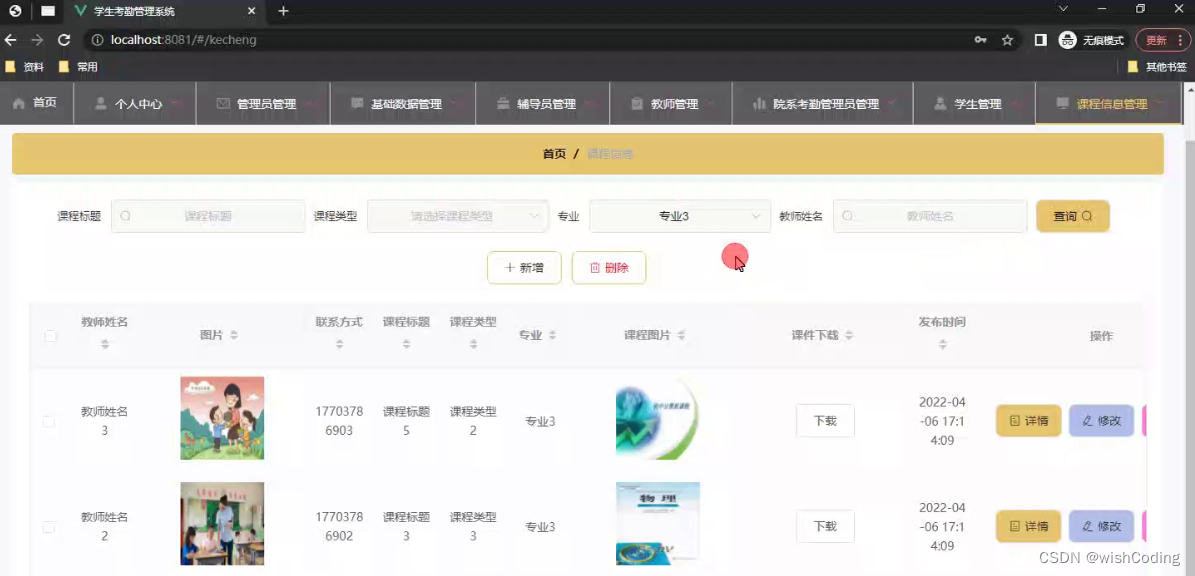Click the magnifier icon inside 课程标题 field
Image resolution: width=1195 pixels, height=576 pixels.
(124, 216)
